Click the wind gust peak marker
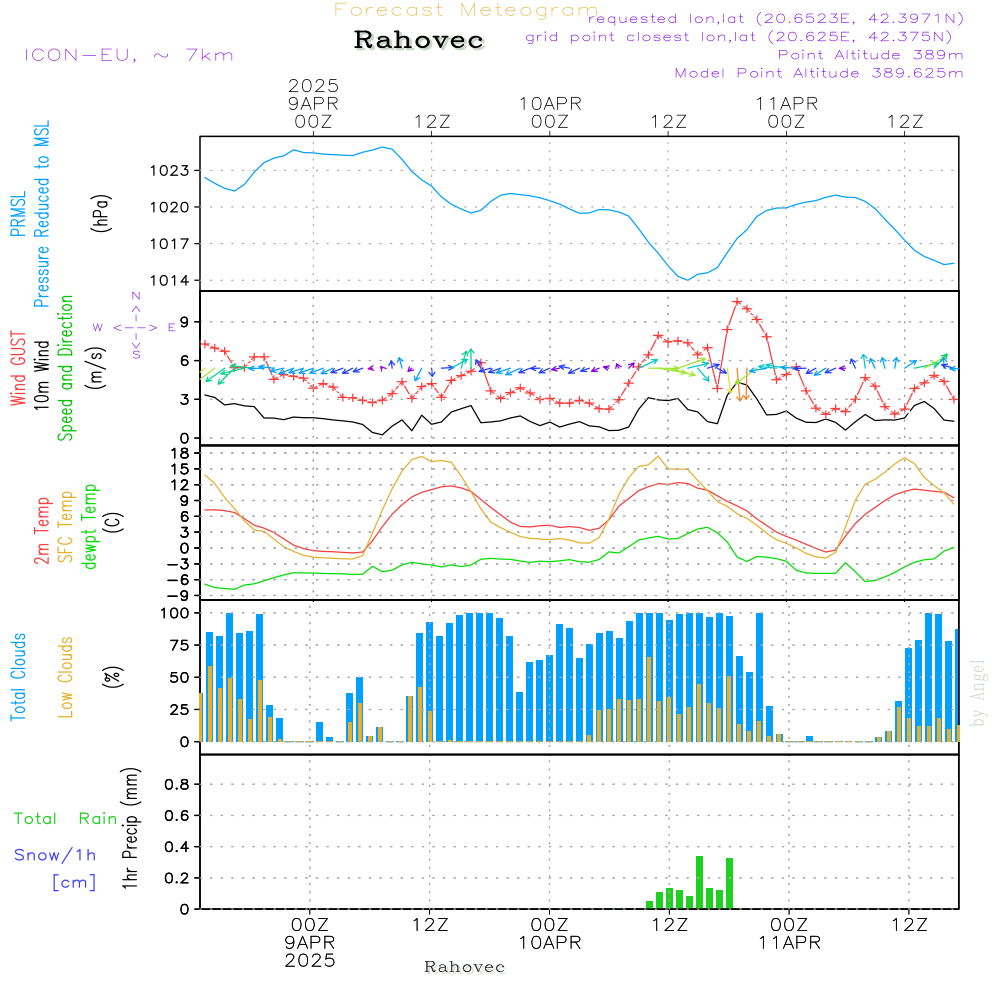This screenshot has width=1000, height=1000. (737, 302)
